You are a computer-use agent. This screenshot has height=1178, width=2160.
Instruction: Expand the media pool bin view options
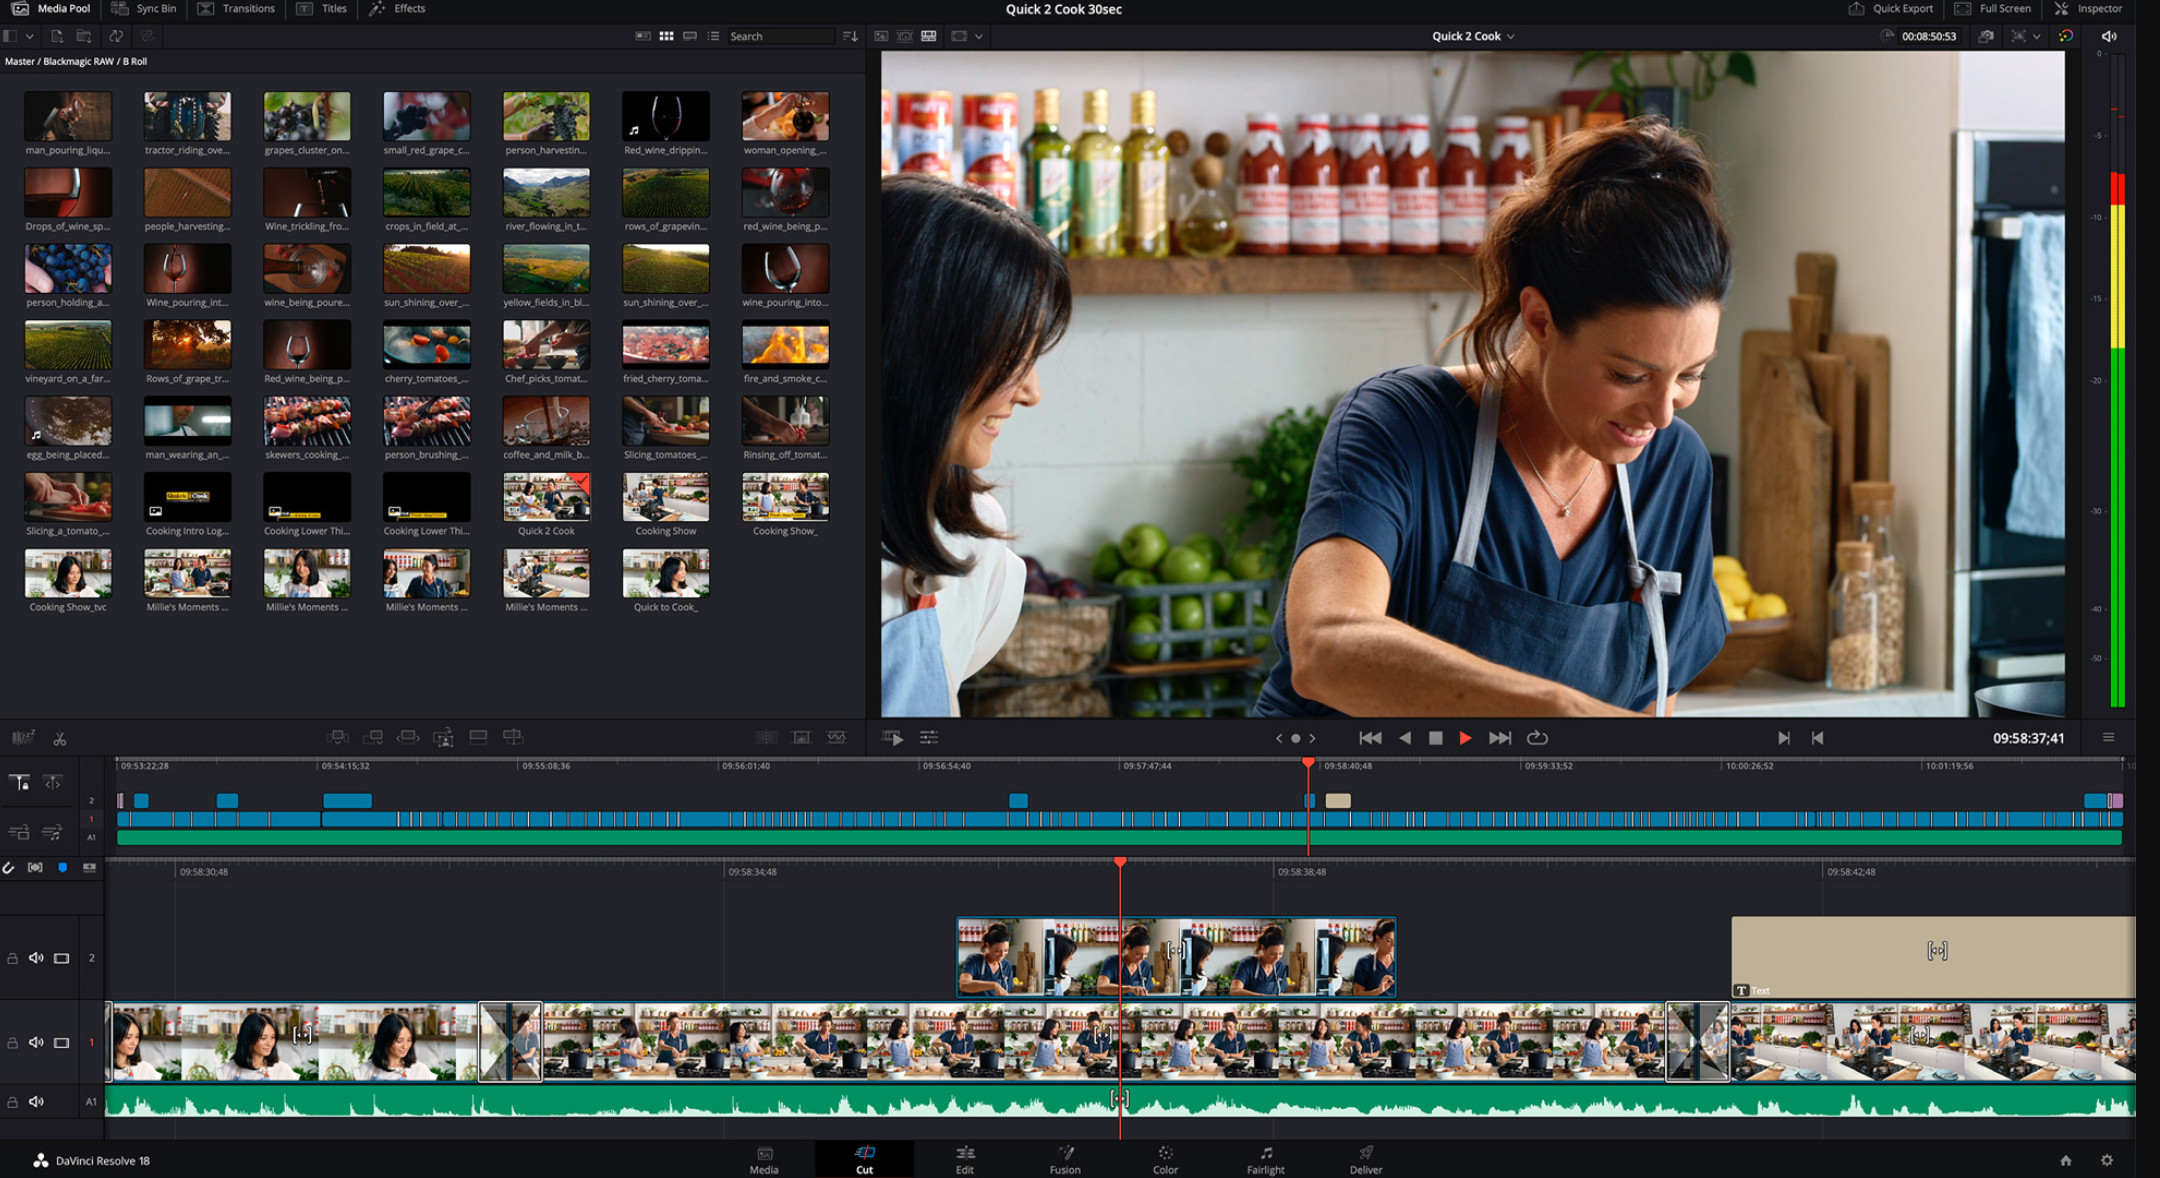(x=30, y=36)
